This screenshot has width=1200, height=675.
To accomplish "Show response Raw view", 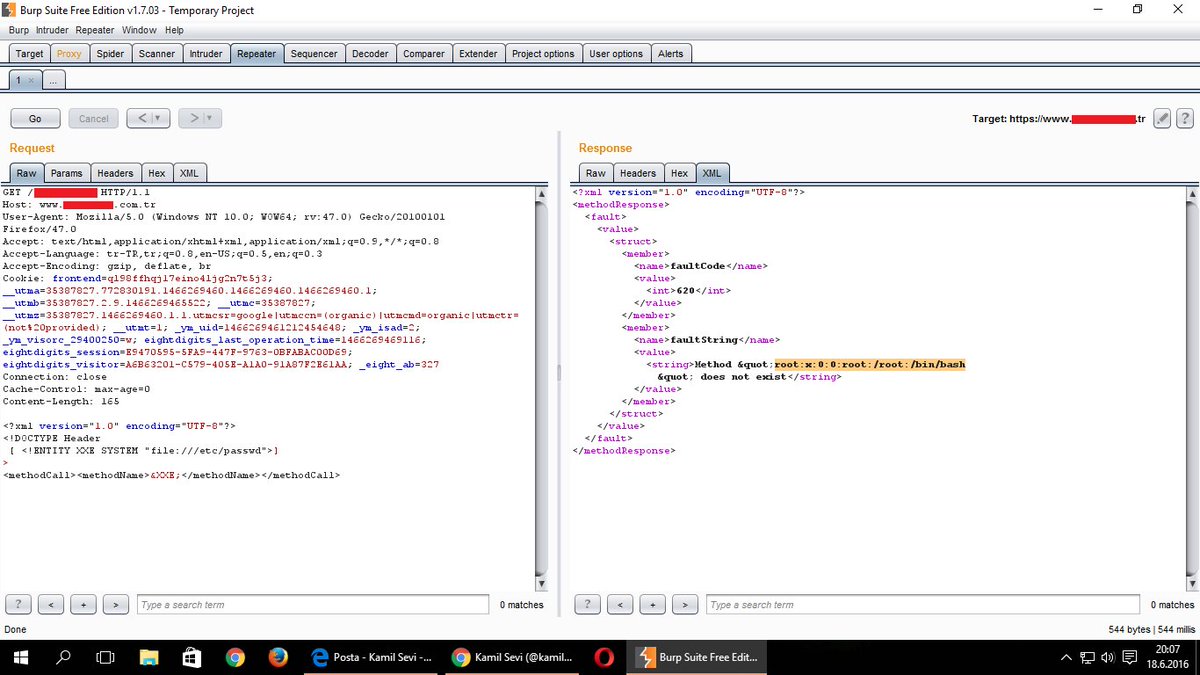I will 596,173.
